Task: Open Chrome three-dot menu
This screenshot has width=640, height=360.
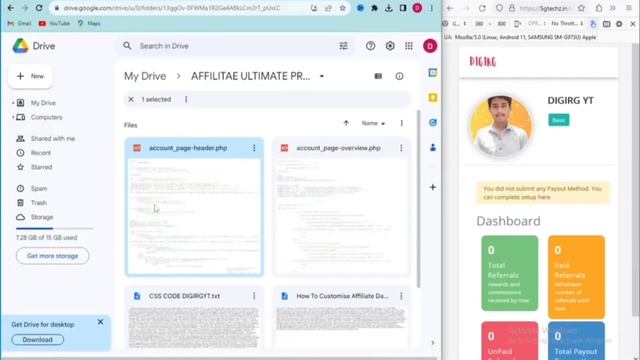Action: click(431, 8)
